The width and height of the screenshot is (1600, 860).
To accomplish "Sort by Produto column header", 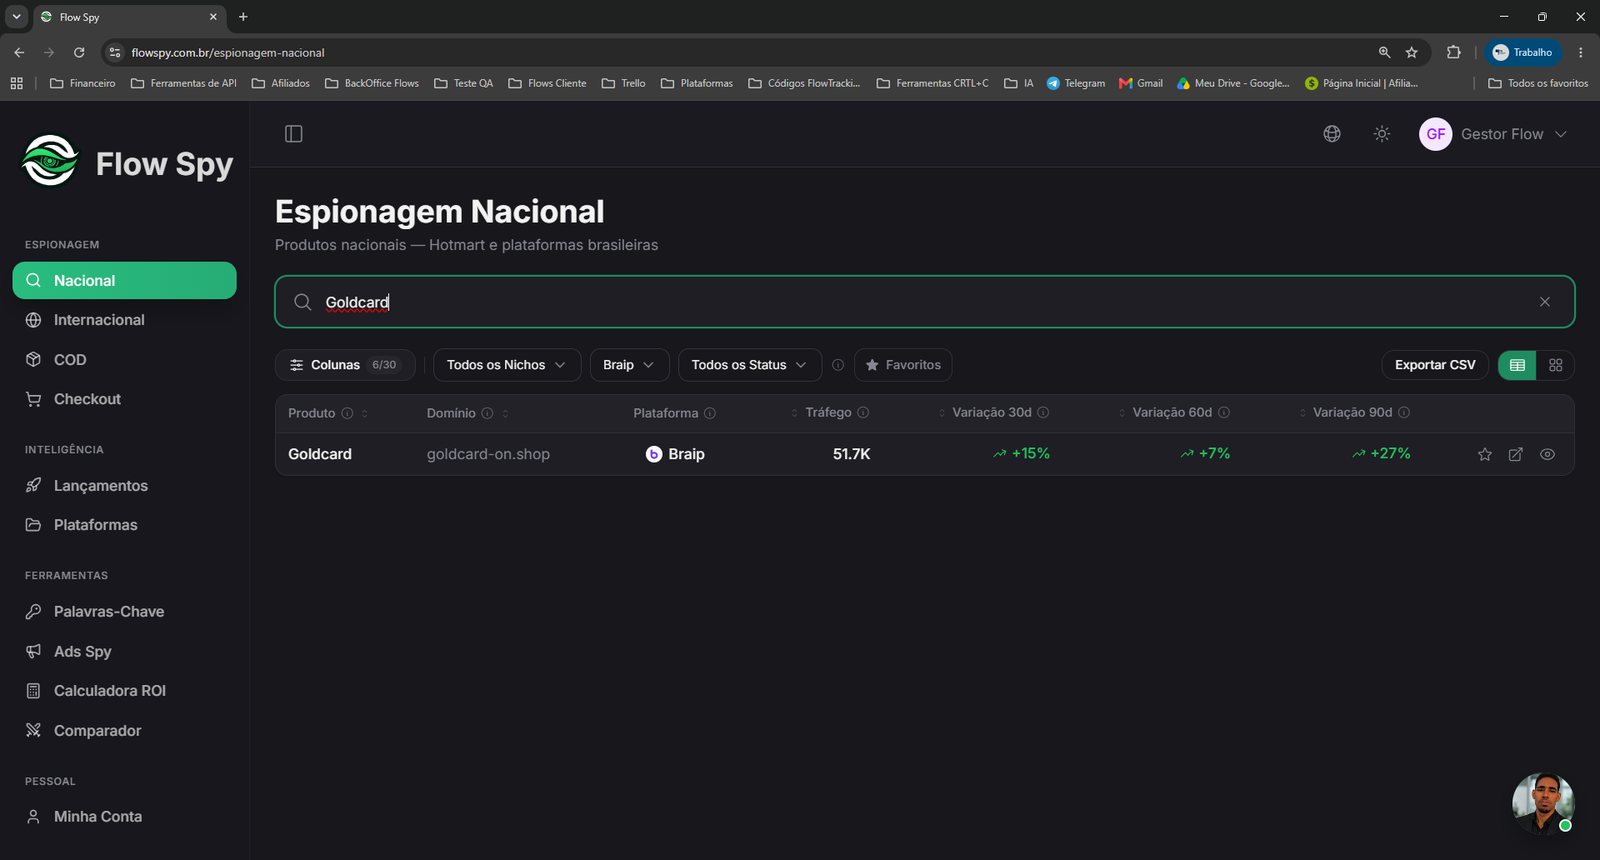I will click(312, 413).
